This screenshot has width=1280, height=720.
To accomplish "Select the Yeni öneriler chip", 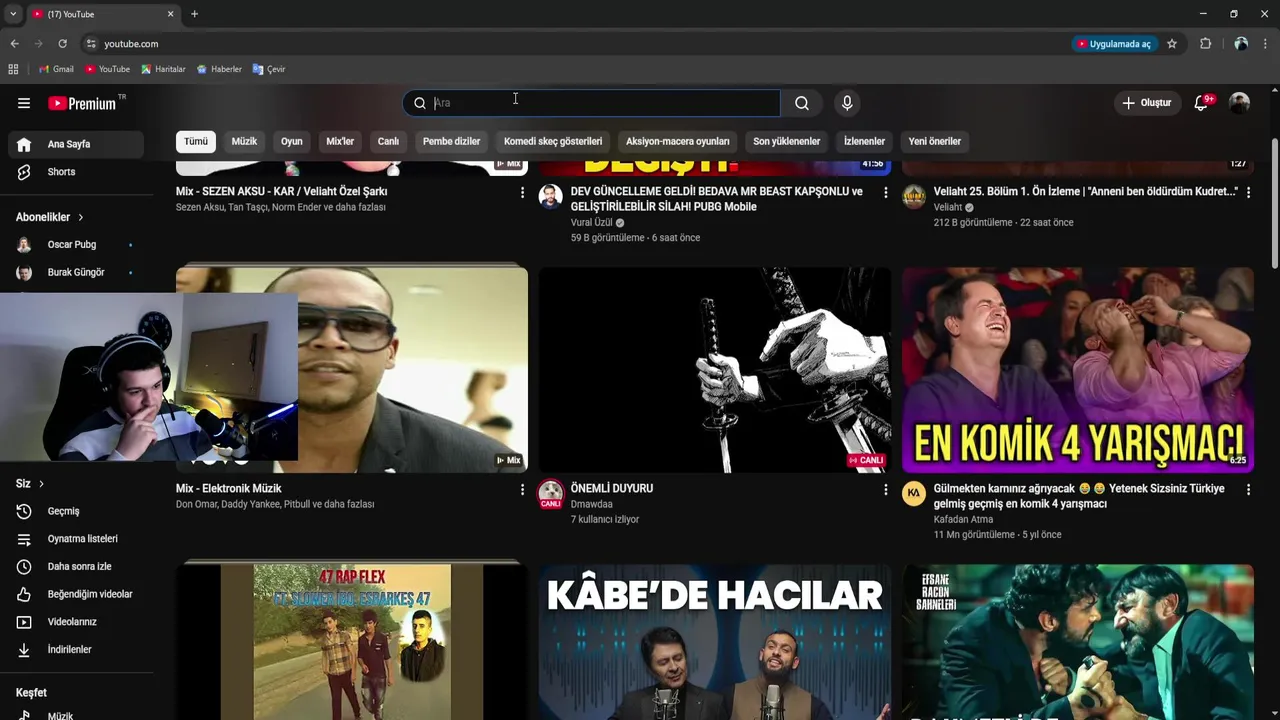I will pyautogui.click(x=935, y=141).
